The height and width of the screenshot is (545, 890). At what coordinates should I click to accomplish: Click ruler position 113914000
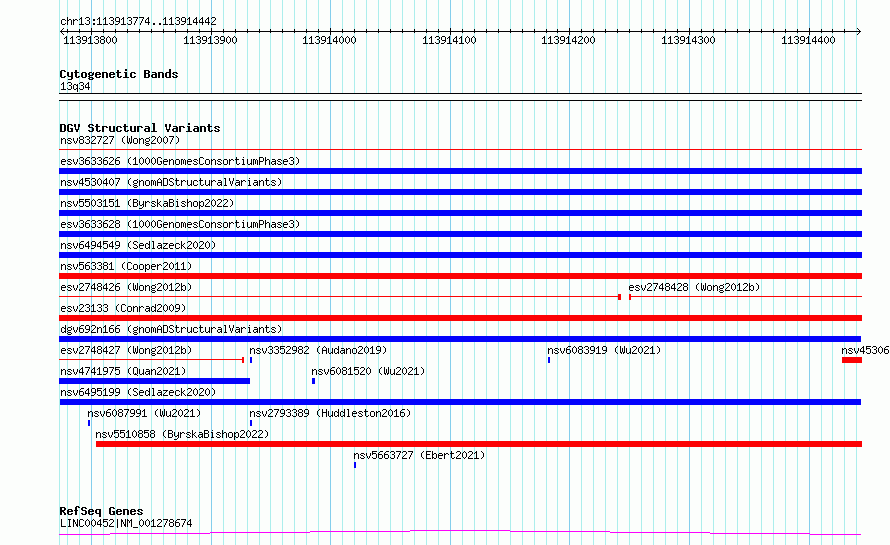click(x=329, y=40)
